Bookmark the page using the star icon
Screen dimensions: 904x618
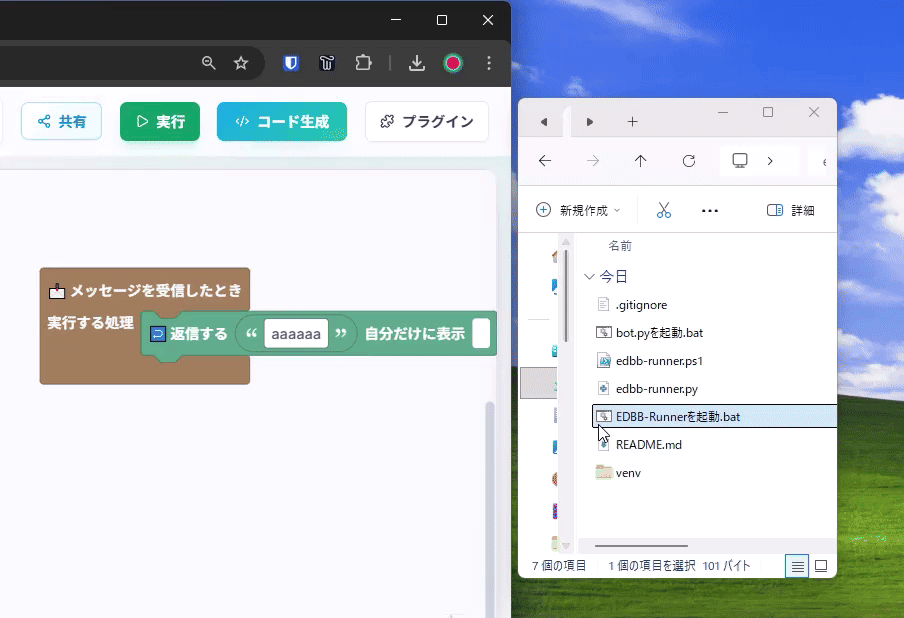240,62
